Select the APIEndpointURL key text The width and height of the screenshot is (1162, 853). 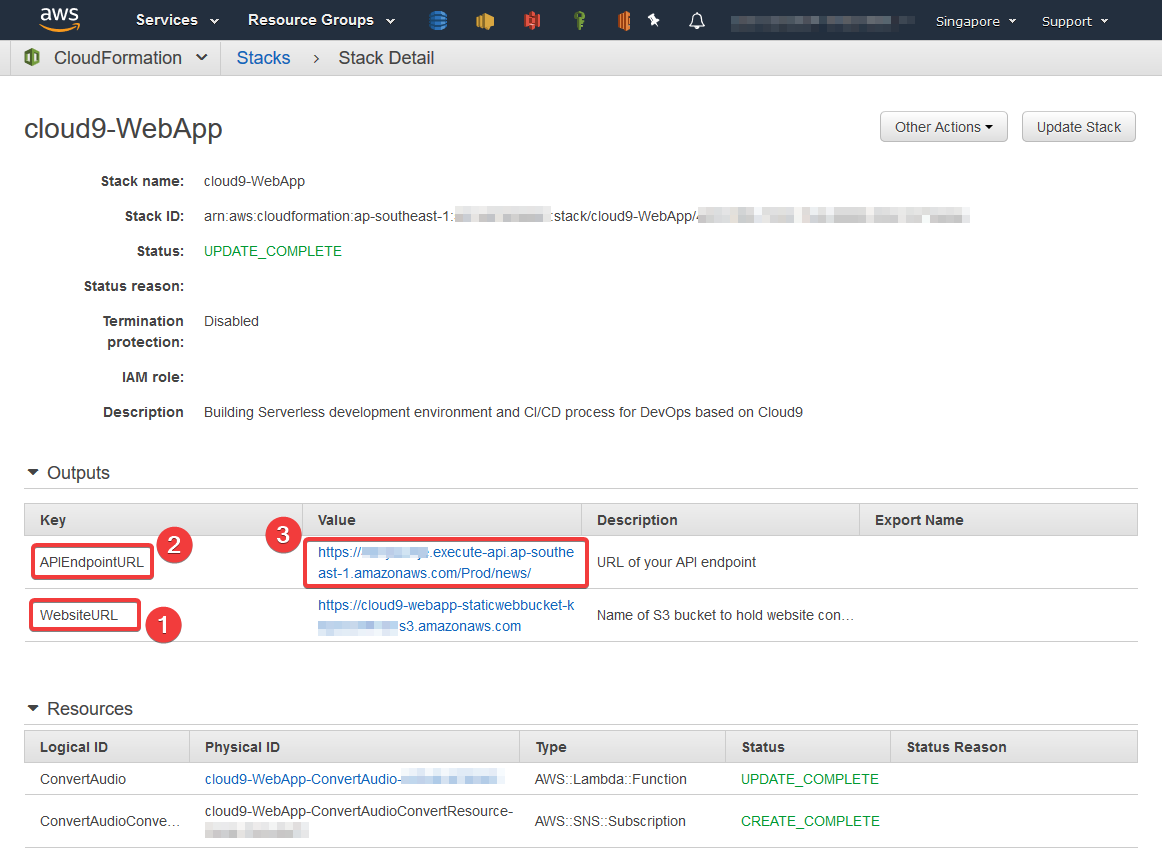point(92,562)
